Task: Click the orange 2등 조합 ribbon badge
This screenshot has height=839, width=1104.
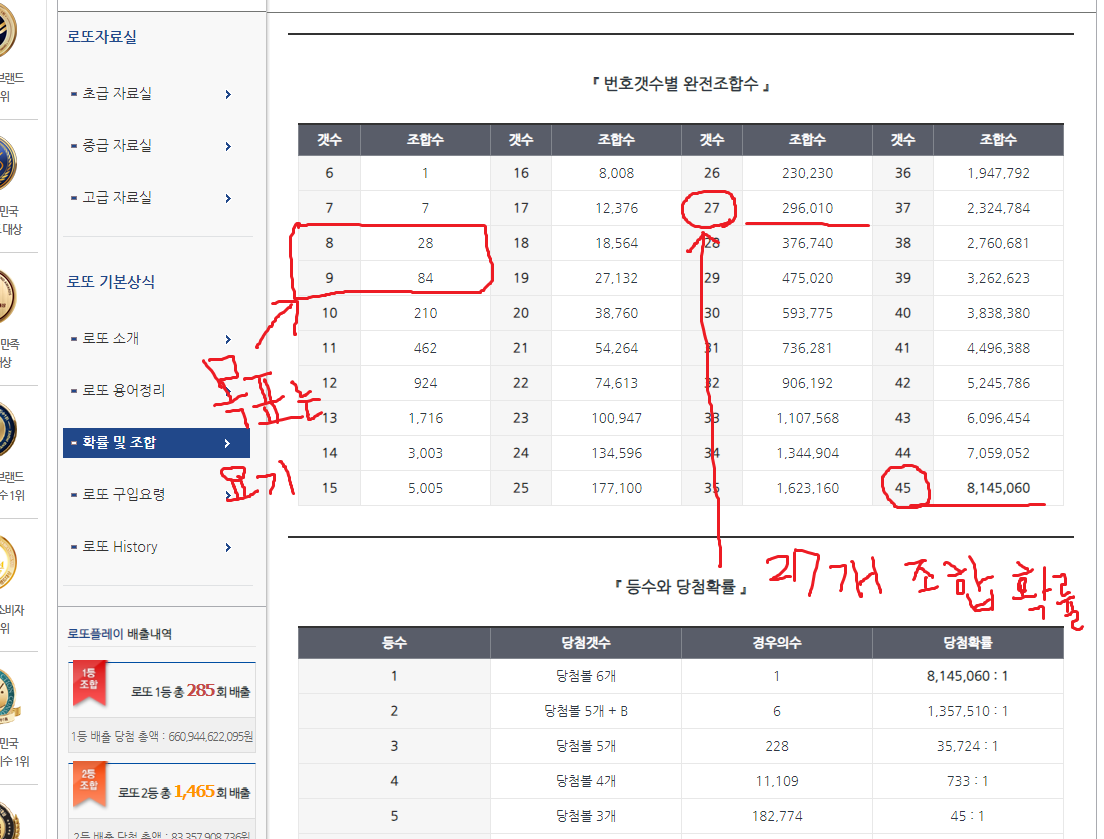Action: coord(88,783)
